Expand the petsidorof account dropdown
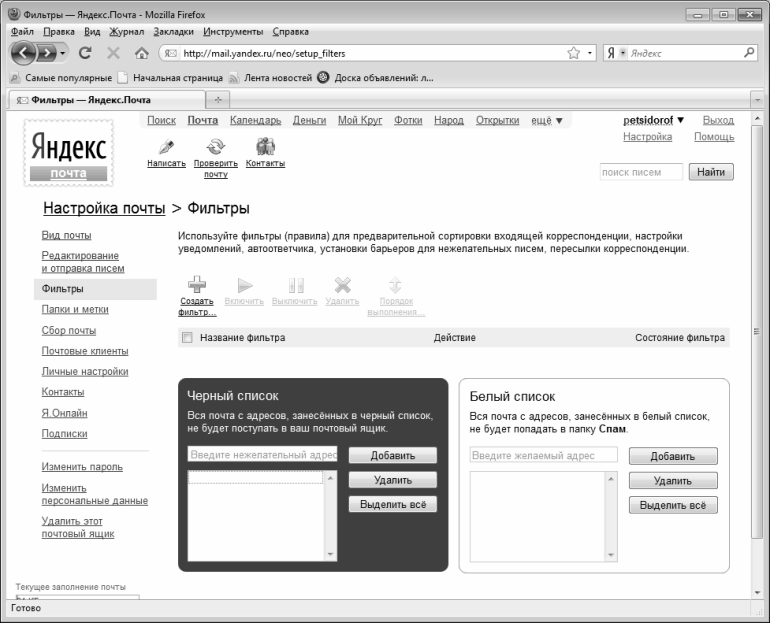Image resolution: width=770 pixels, height=623 pixels. pyautogui.click(x=653, y=120)
